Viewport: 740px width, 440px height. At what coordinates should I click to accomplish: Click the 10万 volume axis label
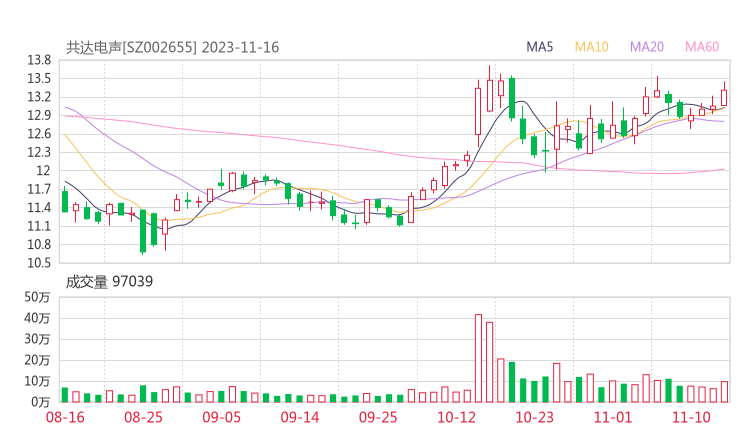(x=37, y=381)
